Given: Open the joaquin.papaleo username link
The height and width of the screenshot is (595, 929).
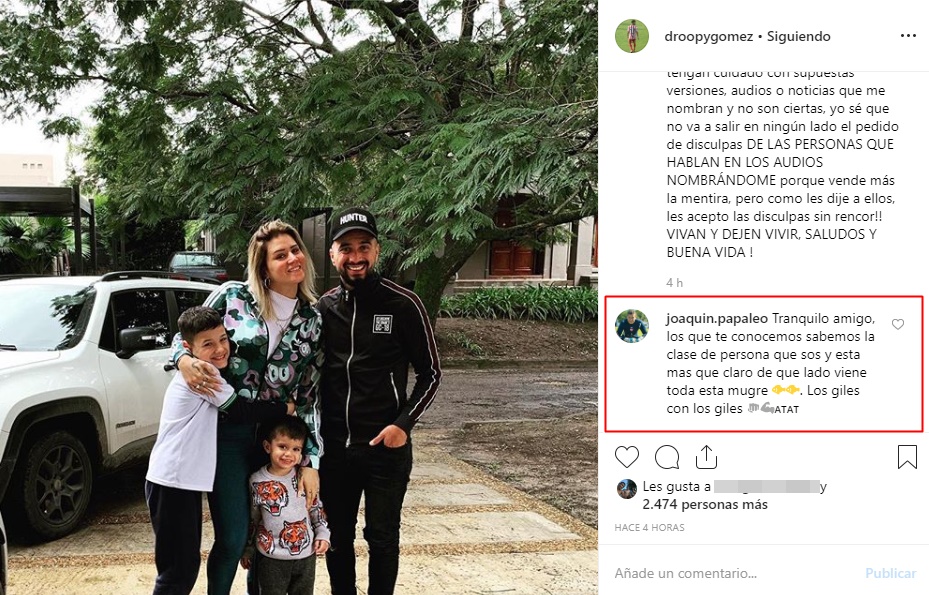Looking at the screenshot, I should pos(717,319).
